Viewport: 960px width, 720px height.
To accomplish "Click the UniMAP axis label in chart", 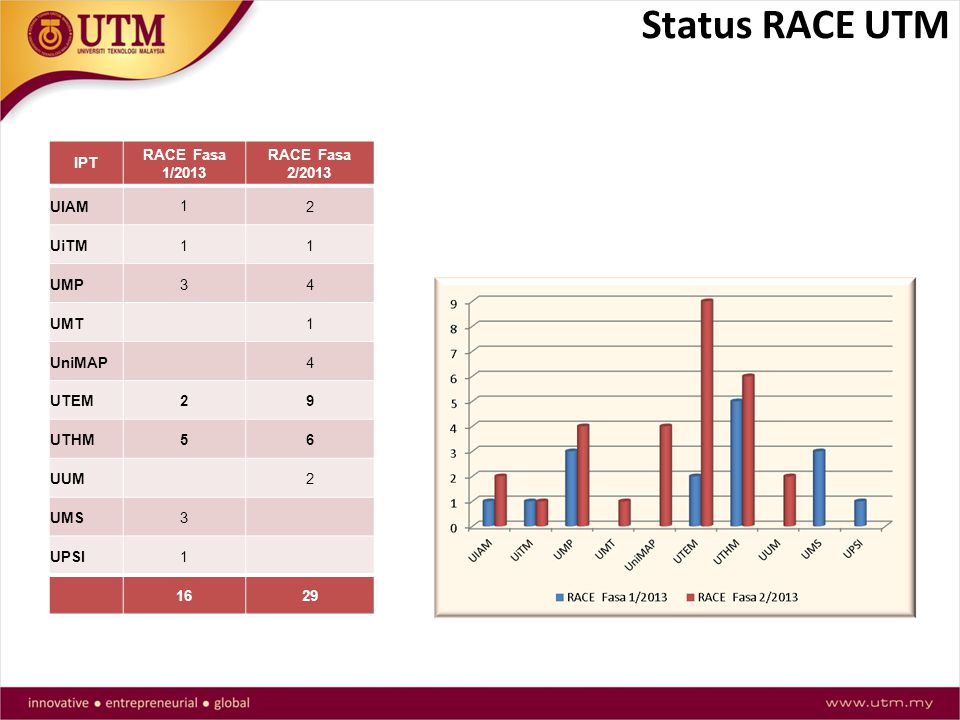I will tap(640, 555).
